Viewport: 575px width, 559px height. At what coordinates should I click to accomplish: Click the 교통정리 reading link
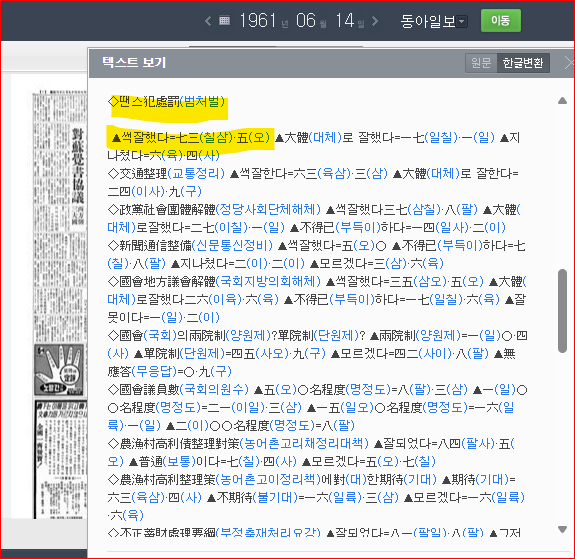click(196, 173)
